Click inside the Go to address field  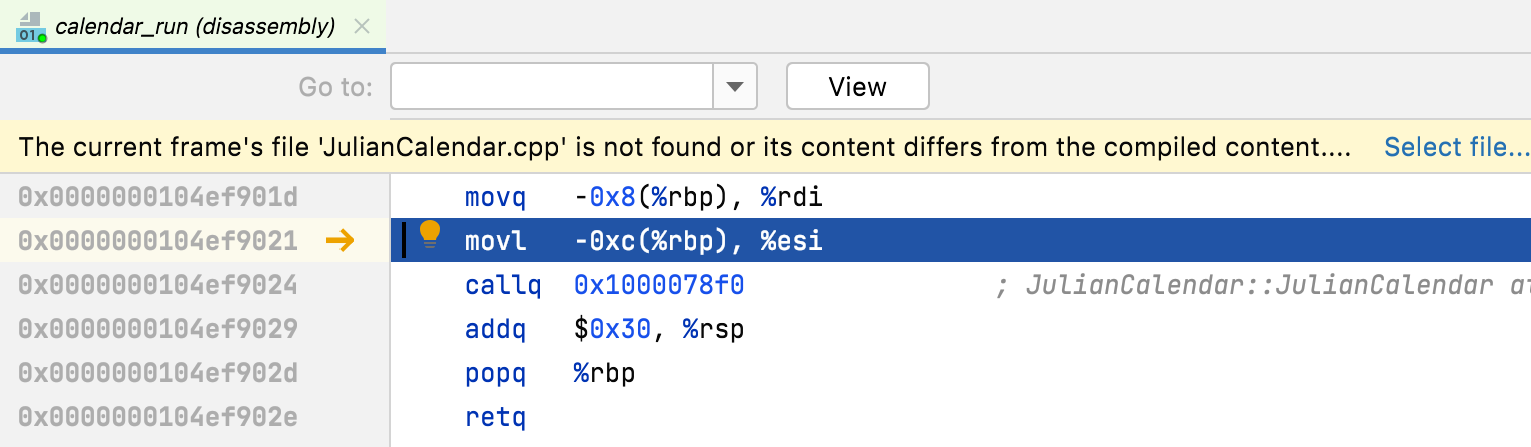click(x=551, y=87)
